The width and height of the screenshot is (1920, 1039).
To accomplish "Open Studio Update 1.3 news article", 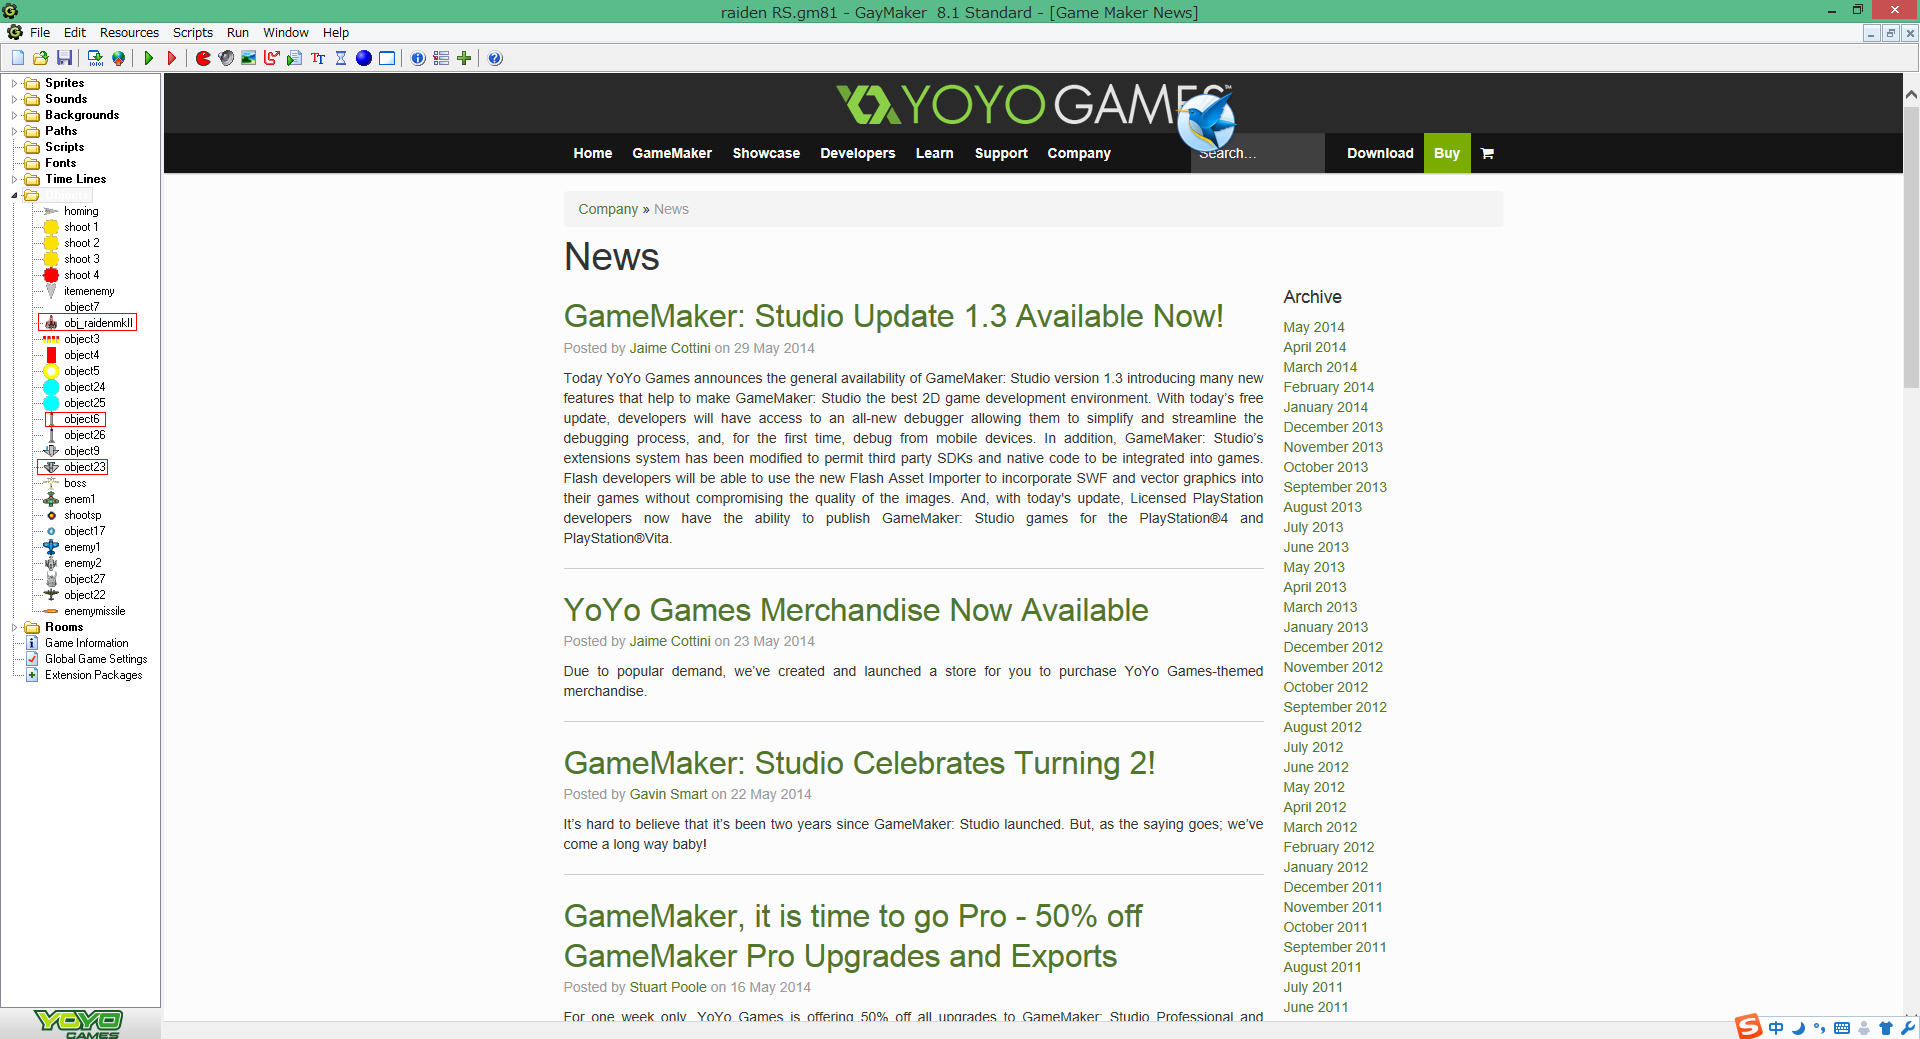I will (x=894, y=316).
